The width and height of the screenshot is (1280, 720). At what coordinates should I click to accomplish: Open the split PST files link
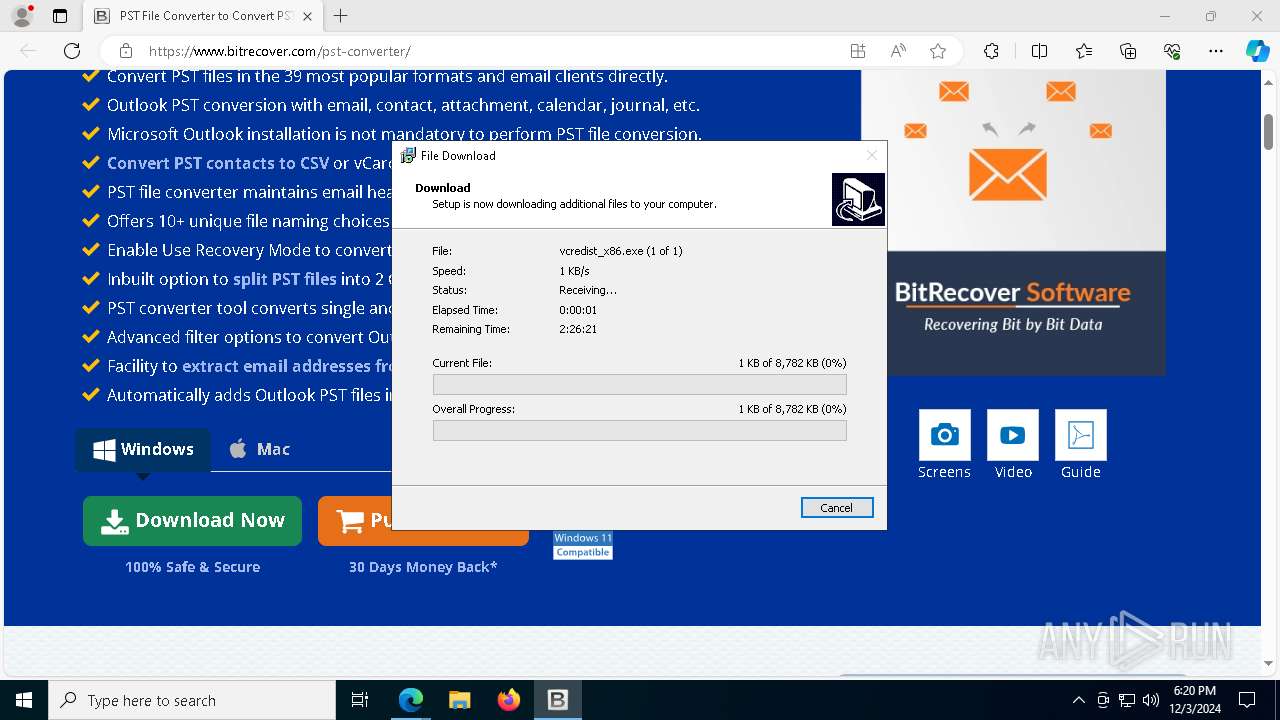(284, 279)
